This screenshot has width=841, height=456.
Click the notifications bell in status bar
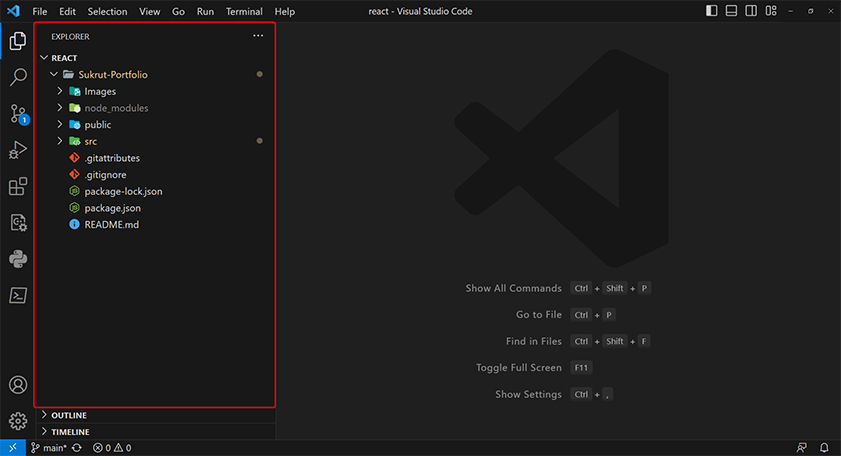point(824,448)
